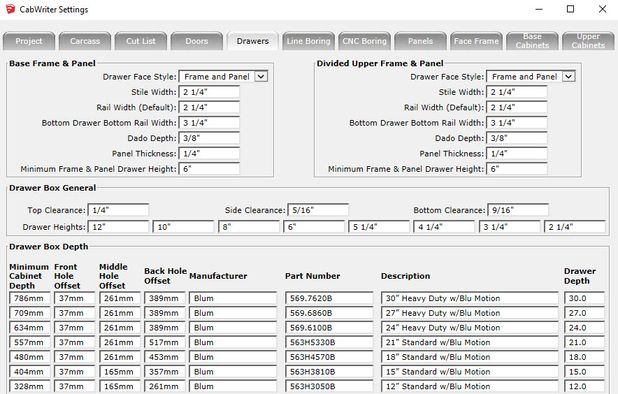Edit the 5 1/4" Drawer Heights field
The width and height of the screenshot is (618, 394).
pos(379,227)
